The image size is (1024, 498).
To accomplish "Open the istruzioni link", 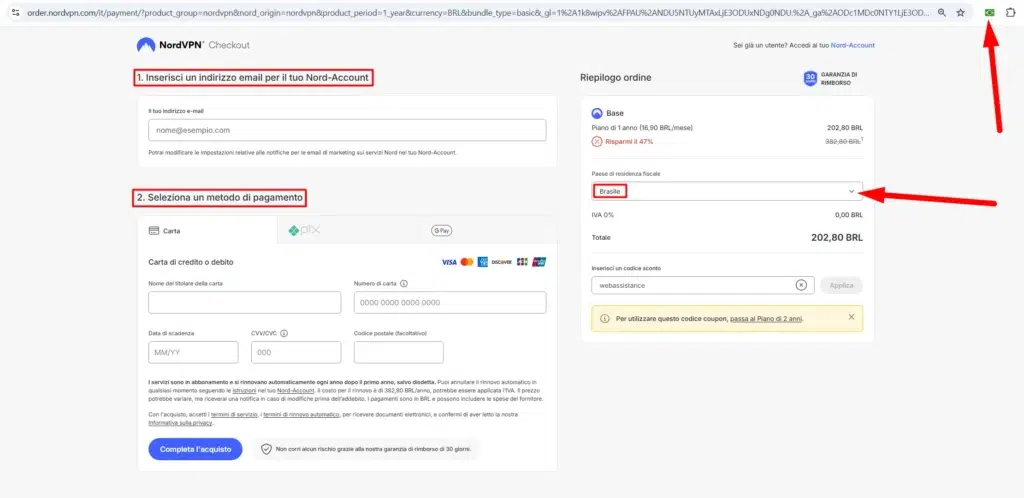I will (243, 390).
